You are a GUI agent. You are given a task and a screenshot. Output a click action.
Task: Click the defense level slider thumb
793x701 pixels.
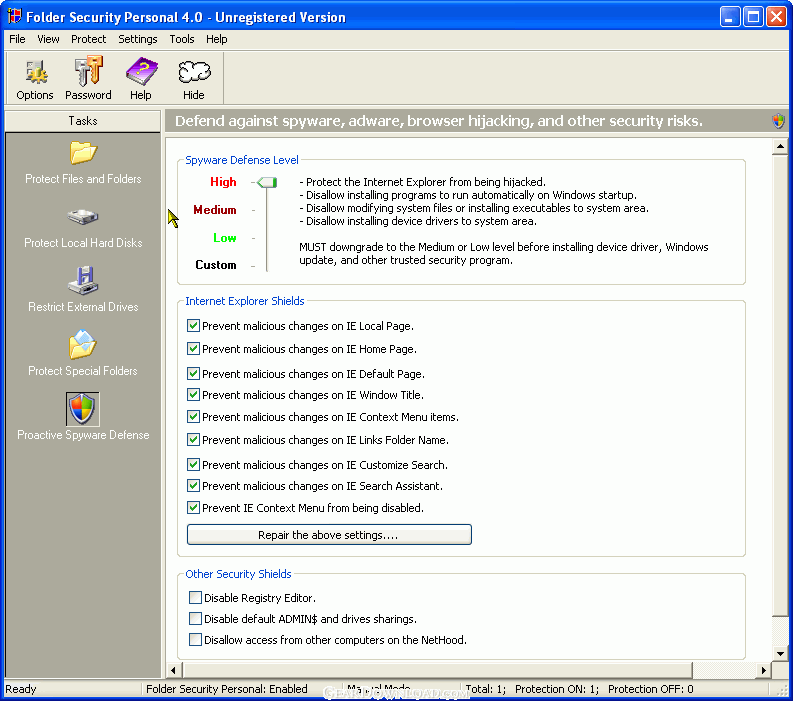[267, 182]
